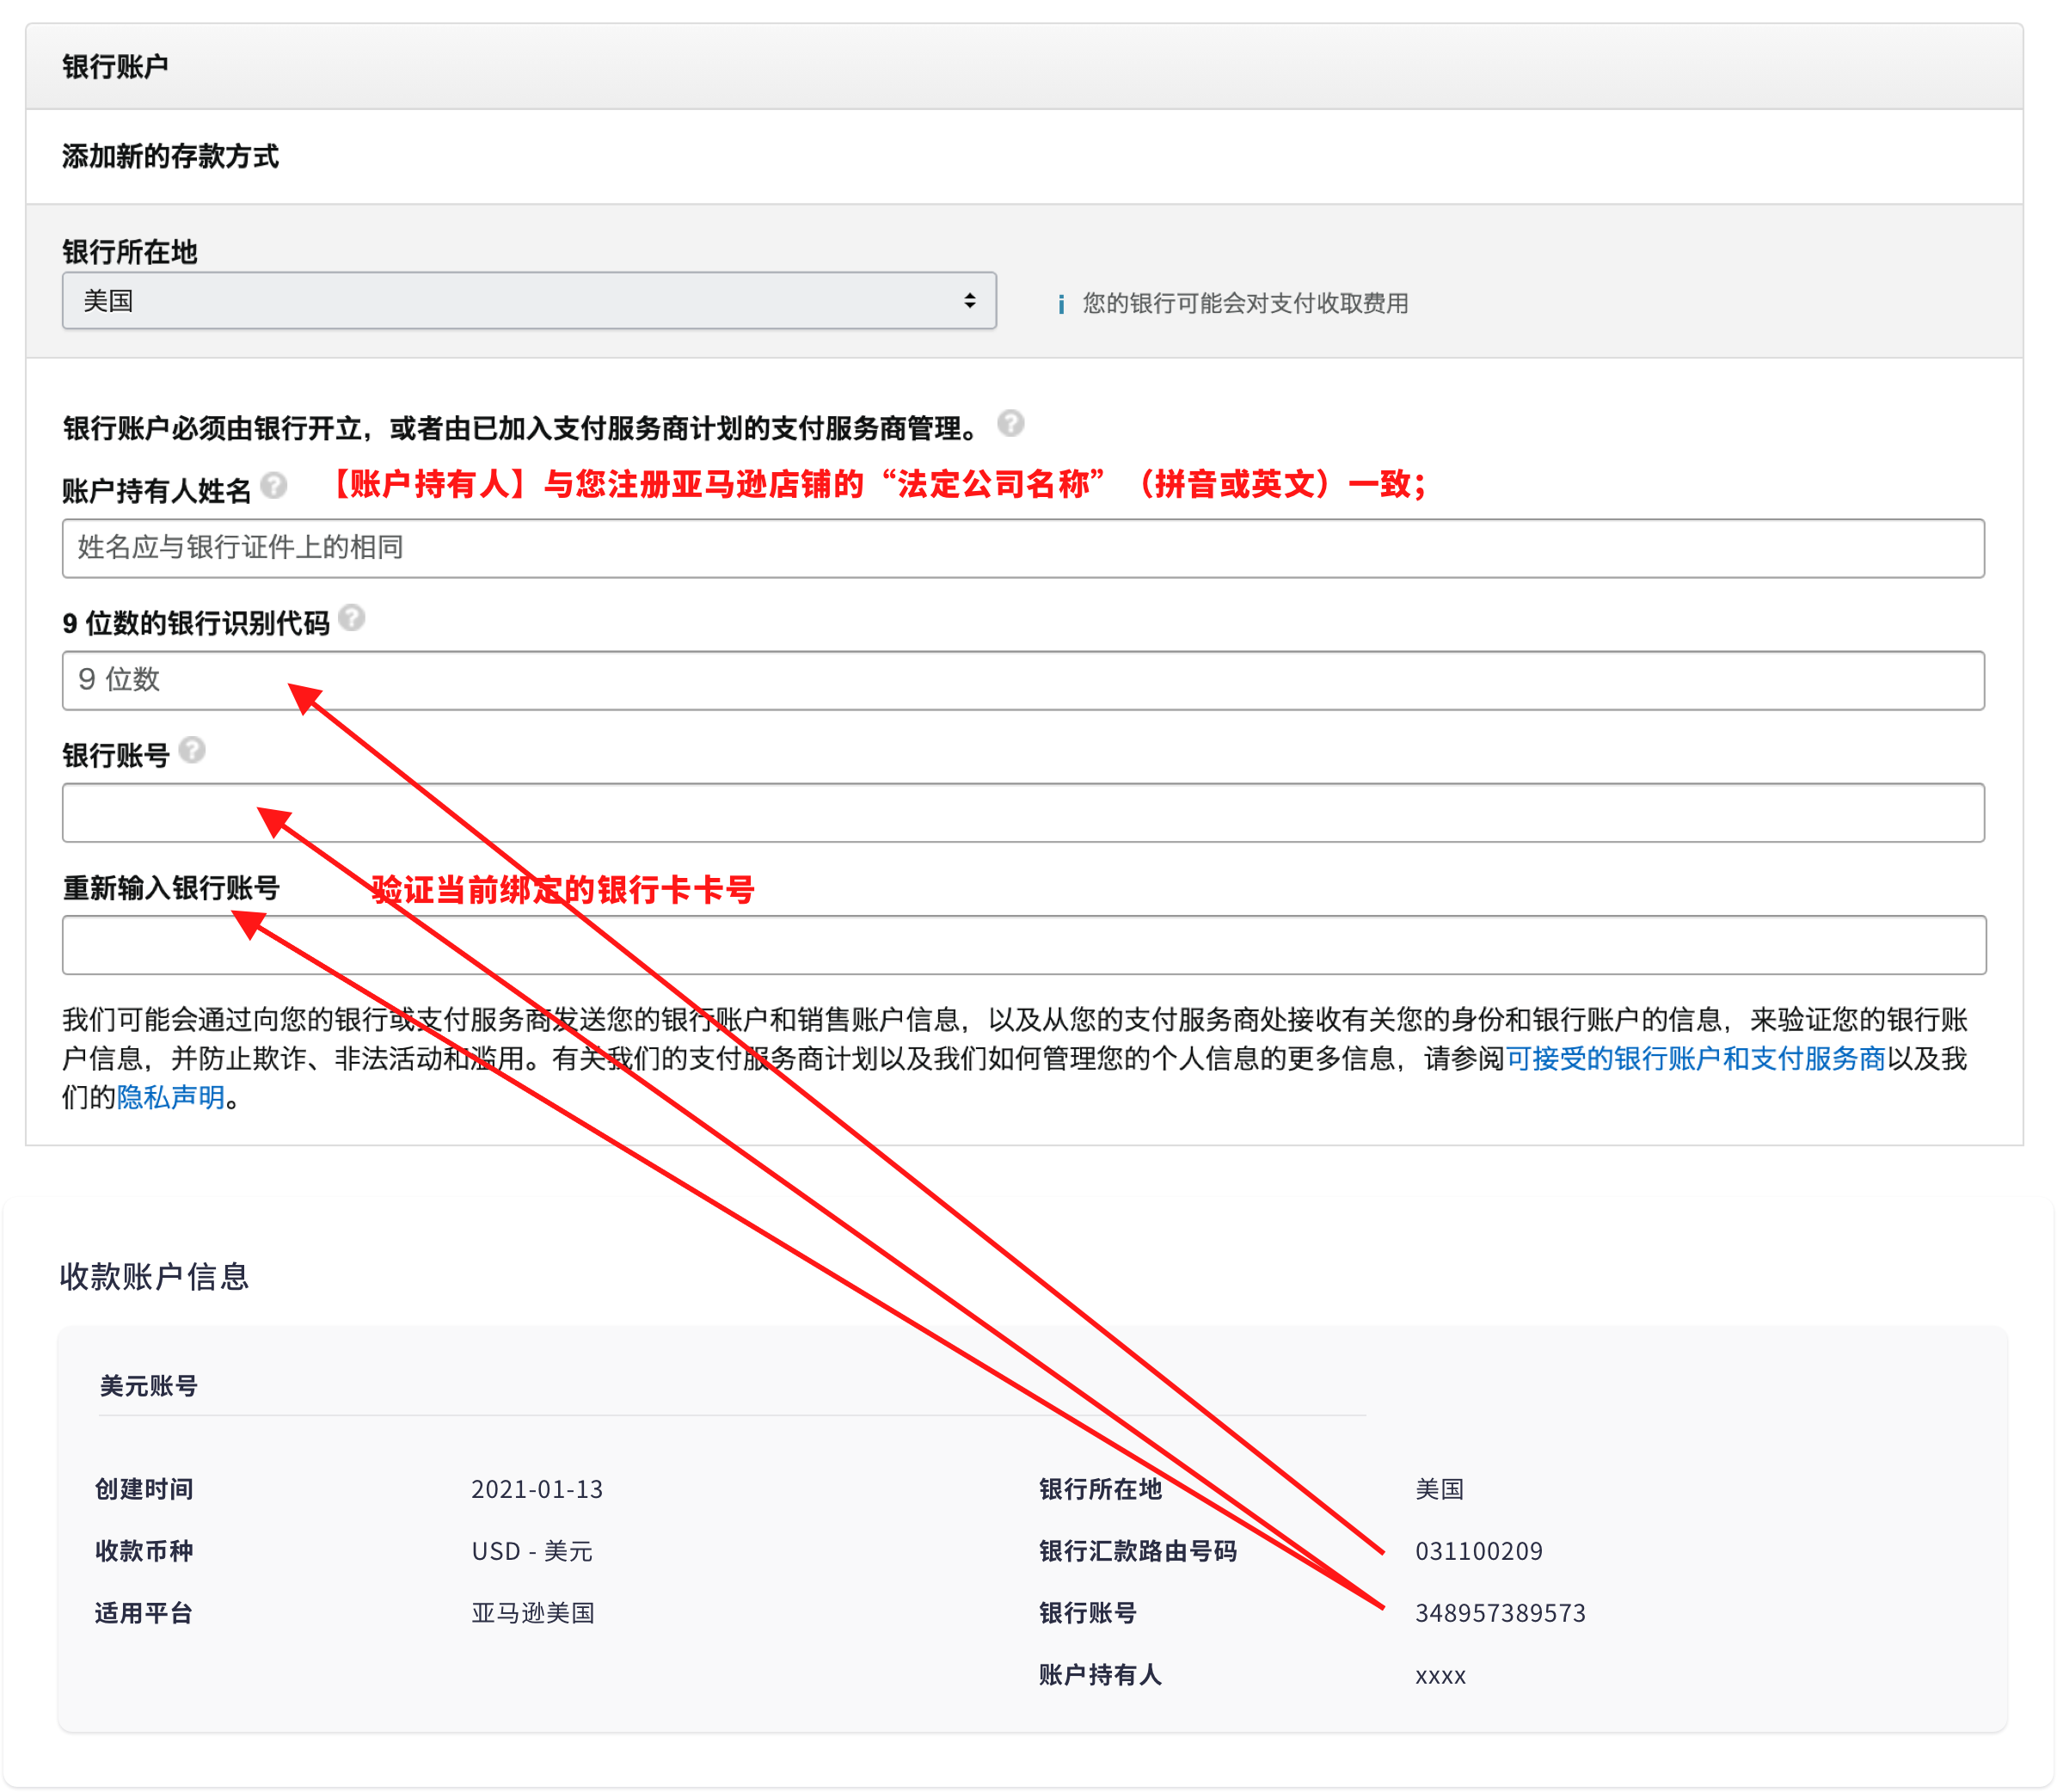Click the account number 348957389573
Screen dimensions: 2057x1792
[1499, 1613]
